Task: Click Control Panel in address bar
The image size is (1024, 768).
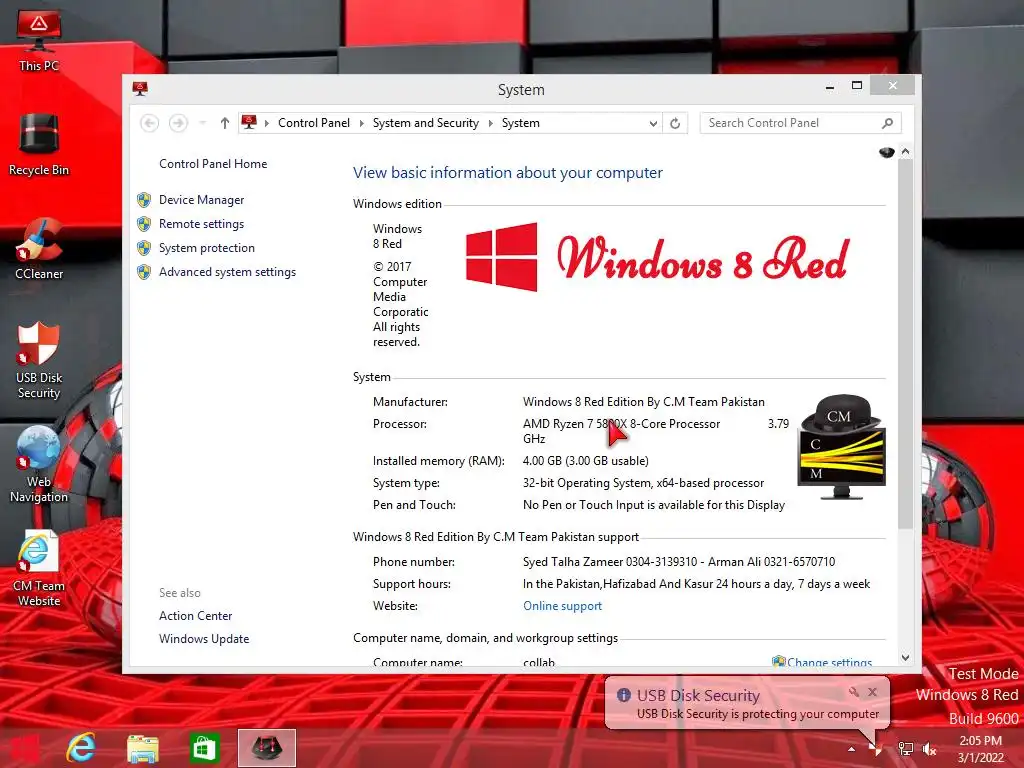Action: [x=313, y=123]
